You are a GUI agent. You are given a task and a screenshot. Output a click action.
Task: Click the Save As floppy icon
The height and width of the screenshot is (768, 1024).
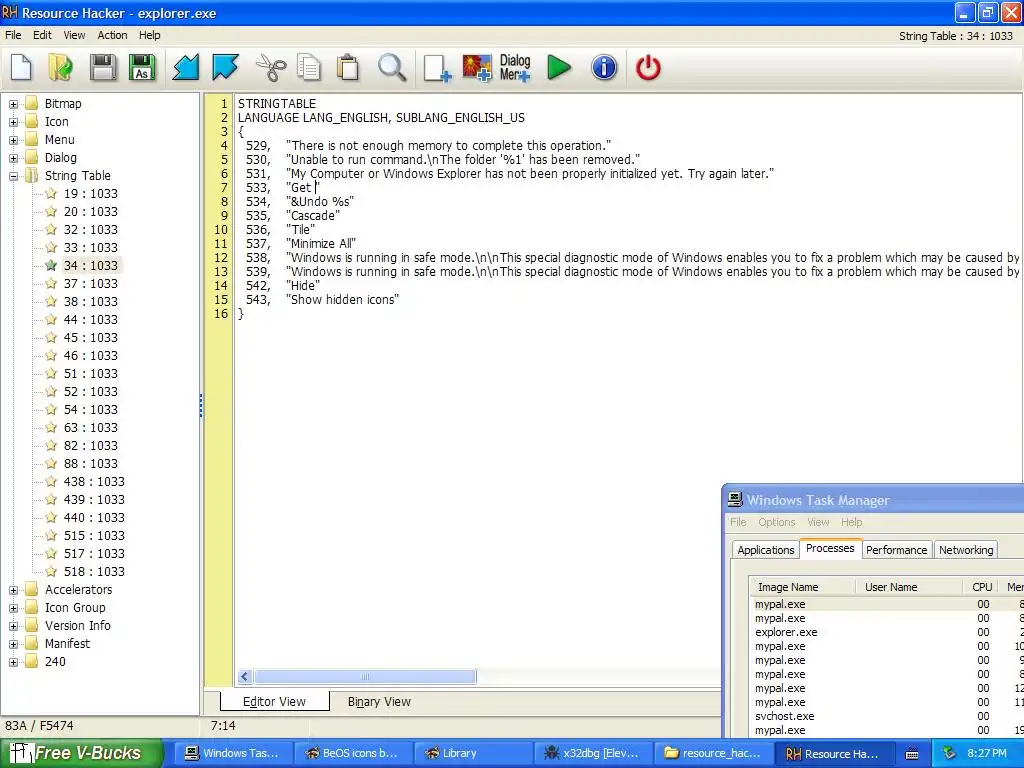(x=142, y=67)
